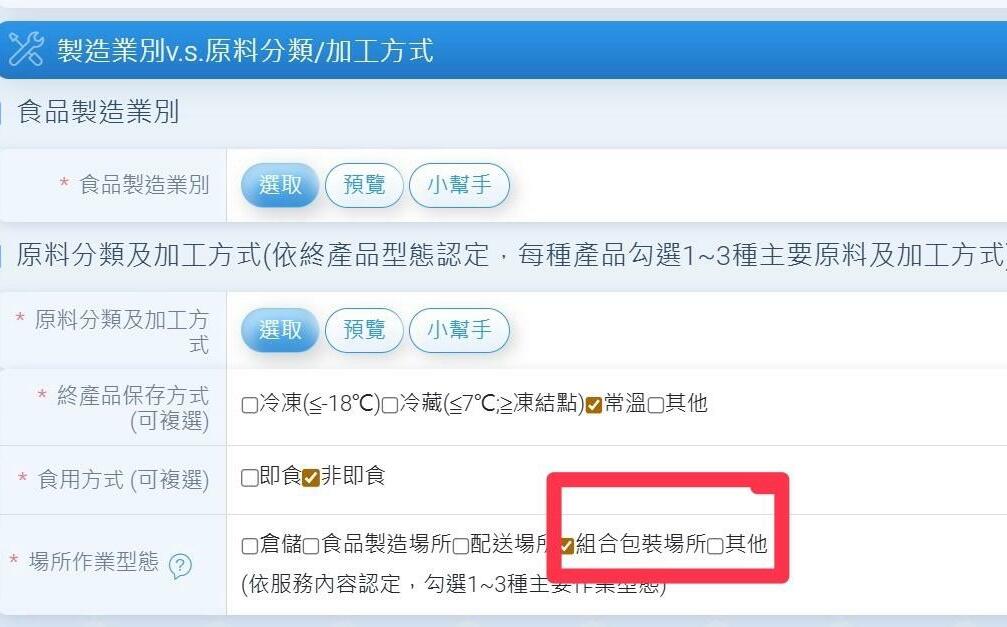Click the wrench icon in the blue header

coord(26,49)
